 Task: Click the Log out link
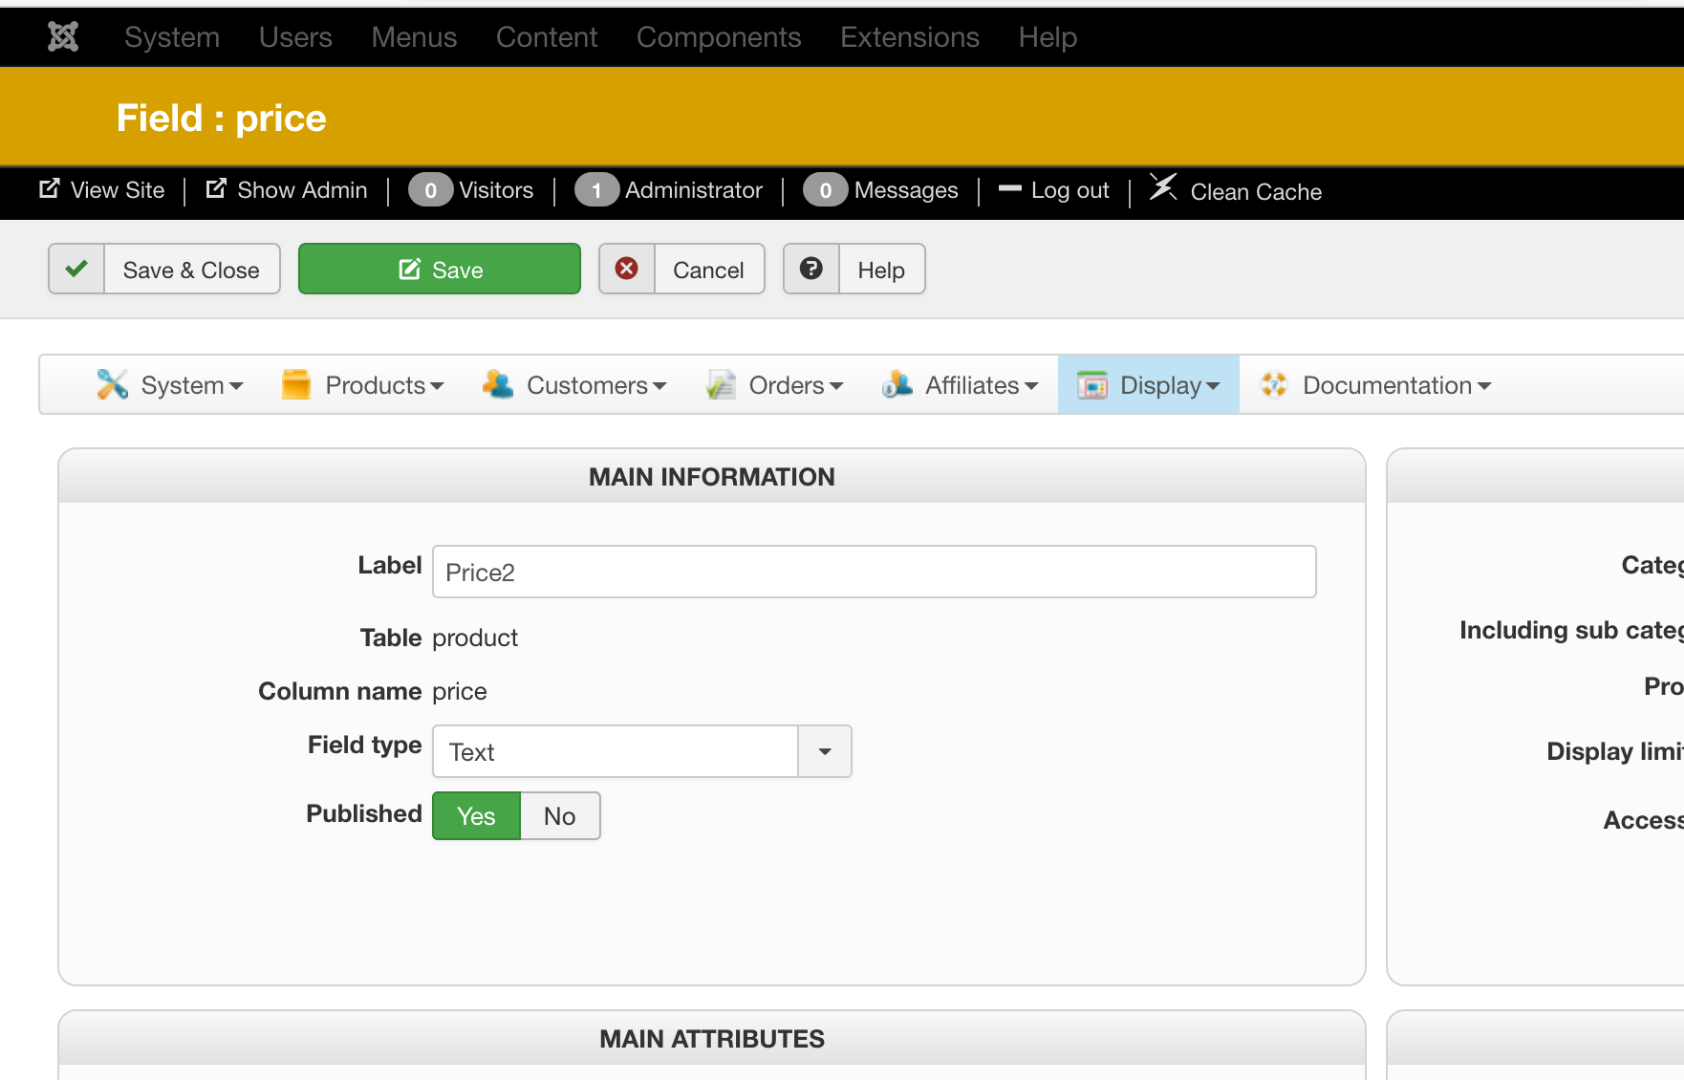[x=1070, y=190]
